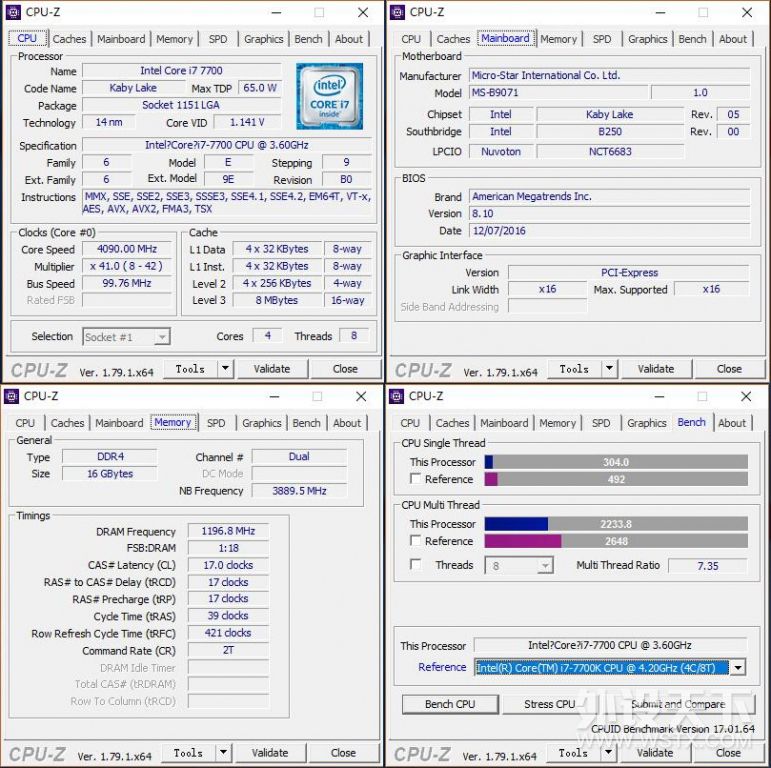Click NB Frequency value 3889.5 MHz
Image resolution: width=771 pixels, height=768 pixels.
299,491
